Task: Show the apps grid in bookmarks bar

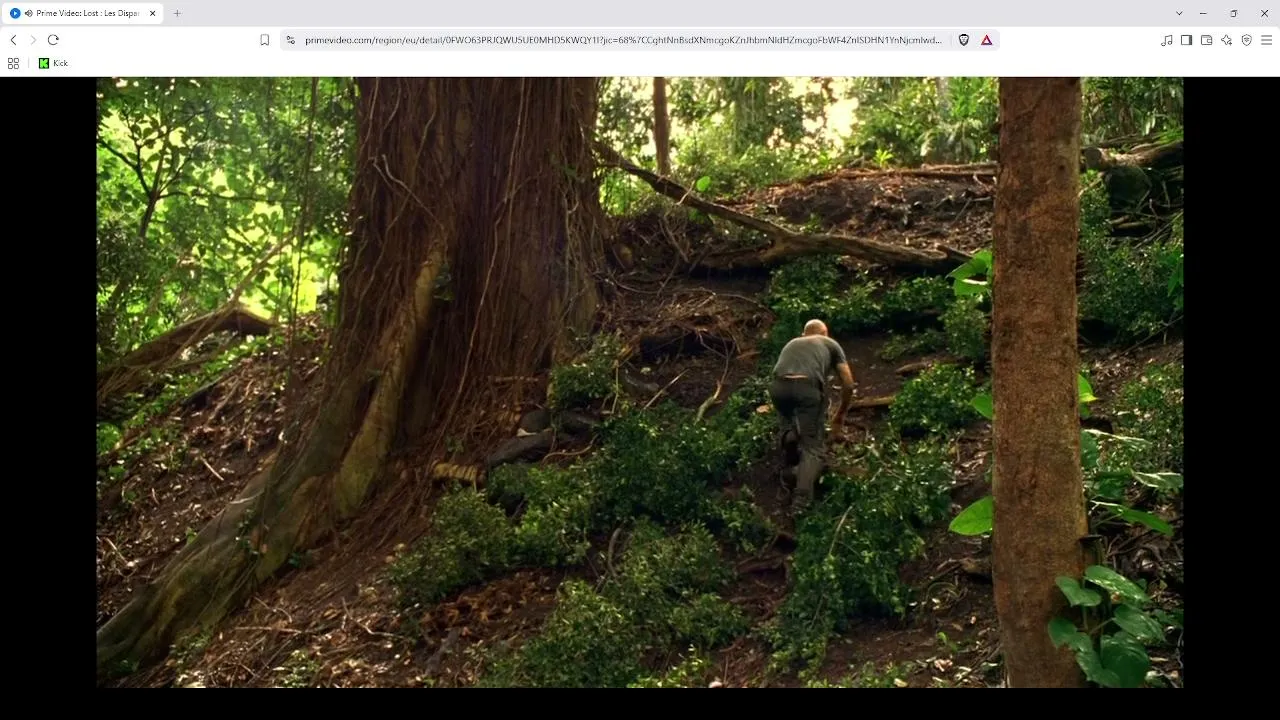Action: click(x=13, y=63)
